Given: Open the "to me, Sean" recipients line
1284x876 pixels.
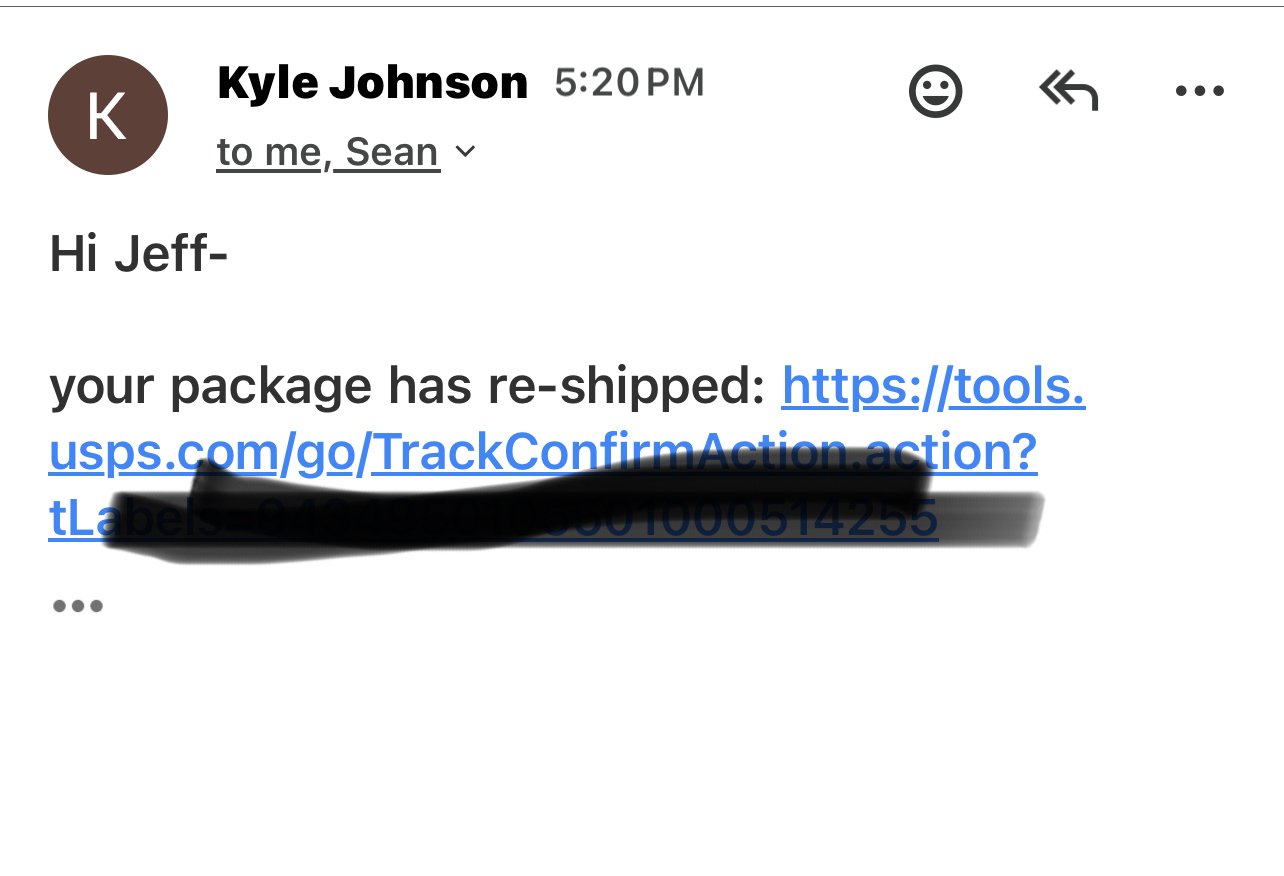Looking at the screenshot, I should (329, 153).
